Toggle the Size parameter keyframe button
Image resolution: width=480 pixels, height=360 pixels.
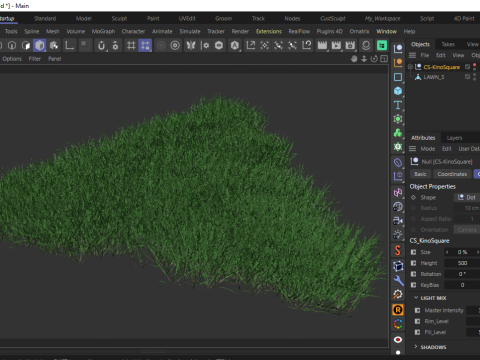point(414,252)
